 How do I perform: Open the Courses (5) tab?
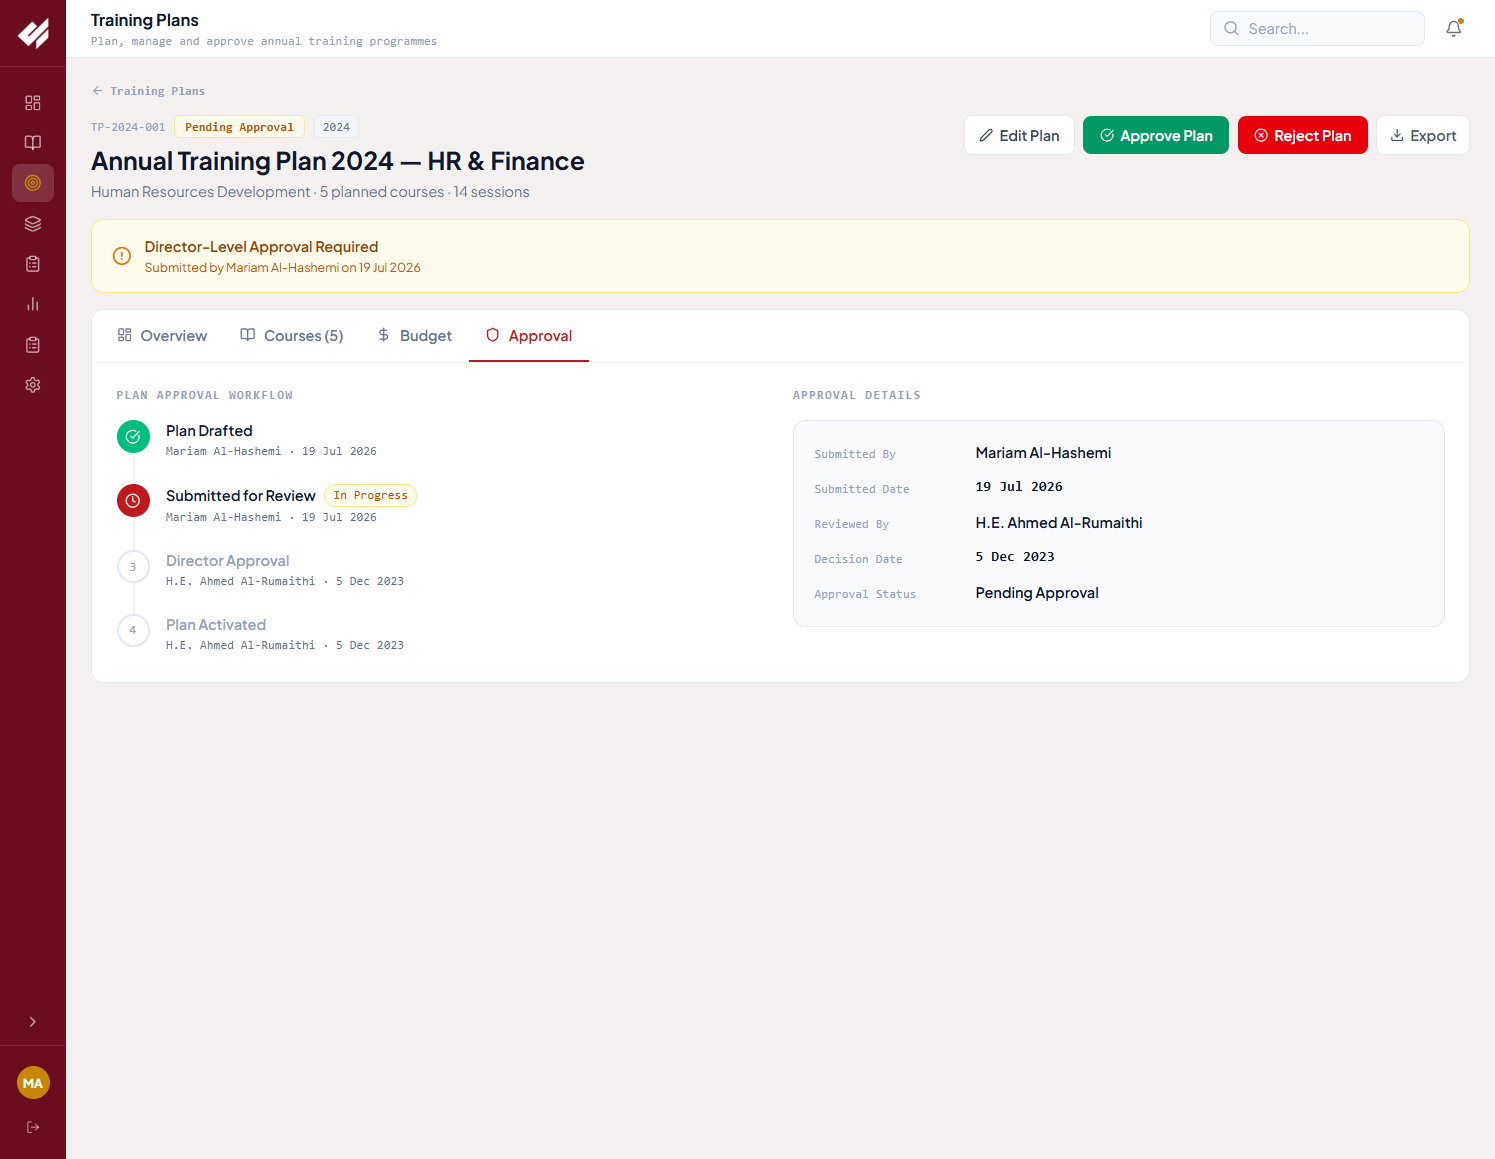point(292,336)
